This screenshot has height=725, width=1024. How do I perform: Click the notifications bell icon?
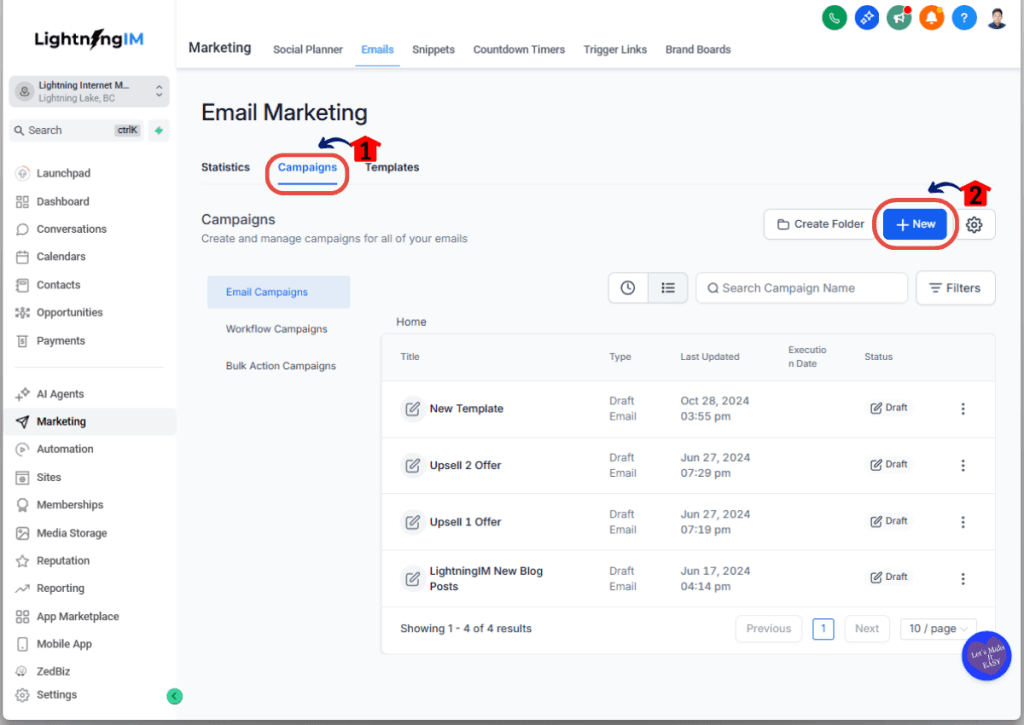(931, 17)
